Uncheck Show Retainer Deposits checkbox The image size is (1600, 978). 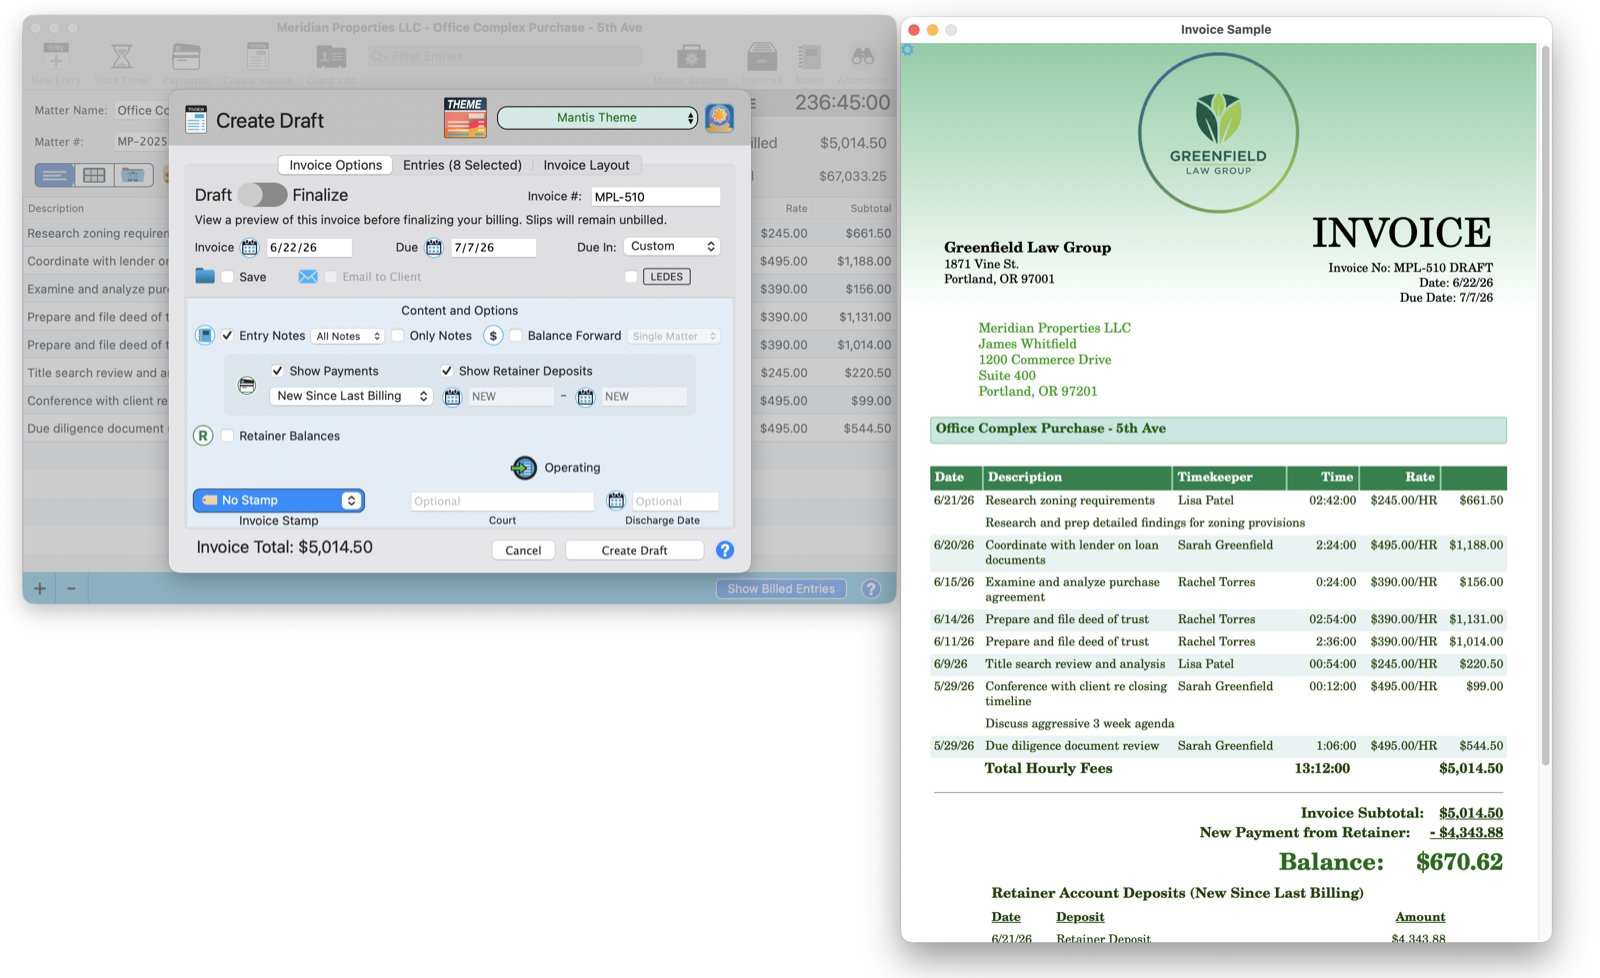coord(447,371)
